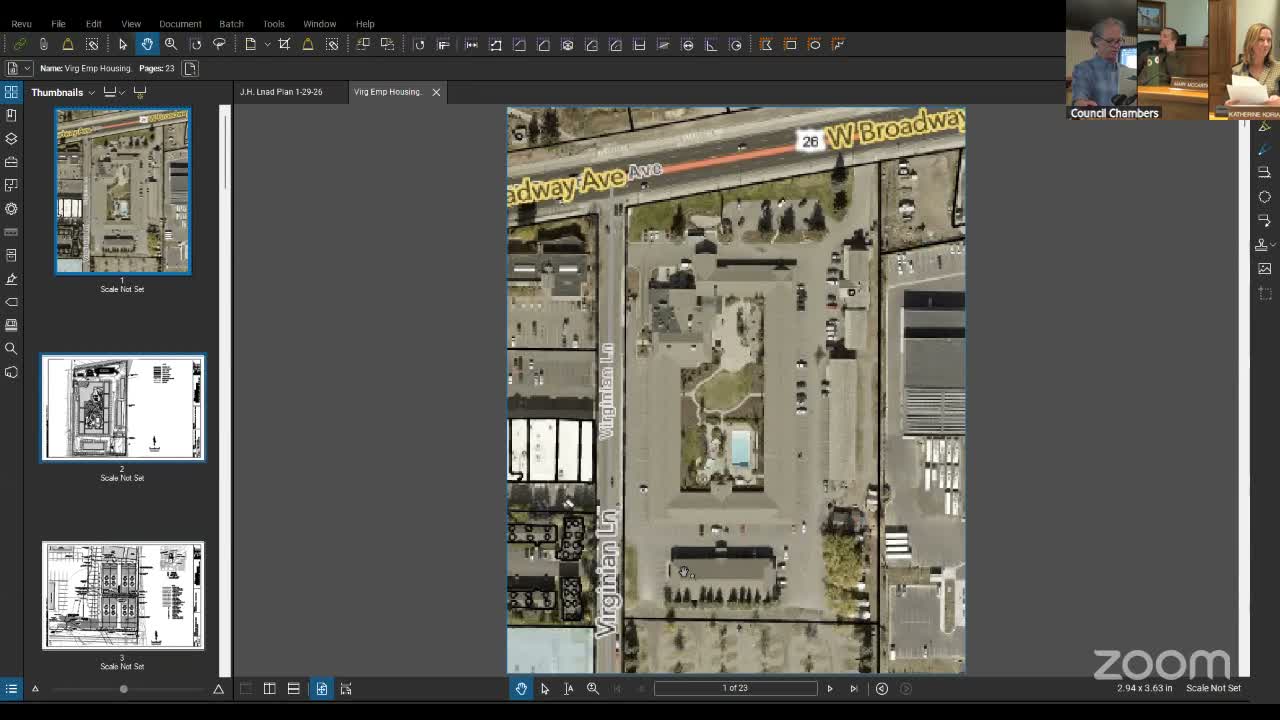
Task: Choose the Lasso selection tool
Action: [x=219, y=44]
